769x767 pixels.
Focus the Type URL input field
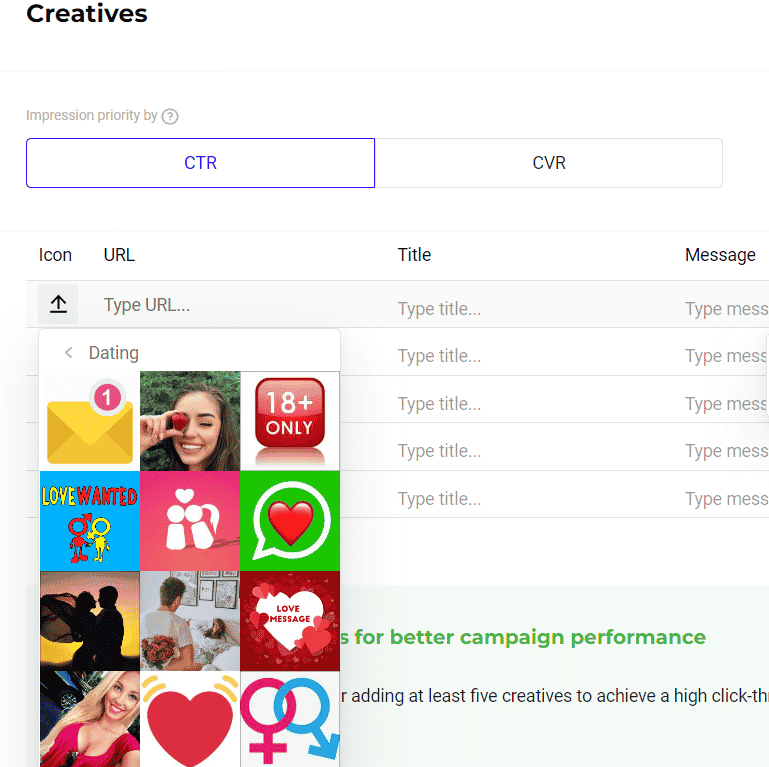coord(240,305)
